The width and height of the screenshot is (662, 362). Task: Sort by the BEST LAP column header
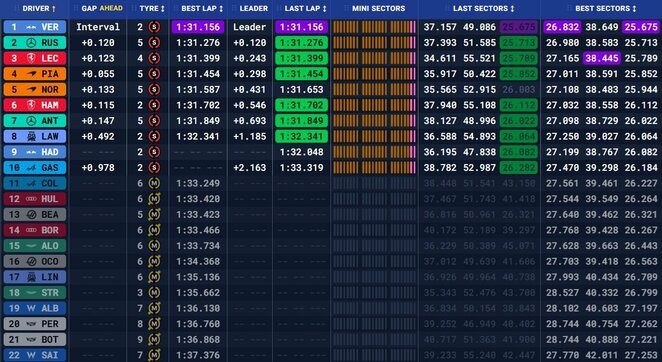click(x=202, y=8)
